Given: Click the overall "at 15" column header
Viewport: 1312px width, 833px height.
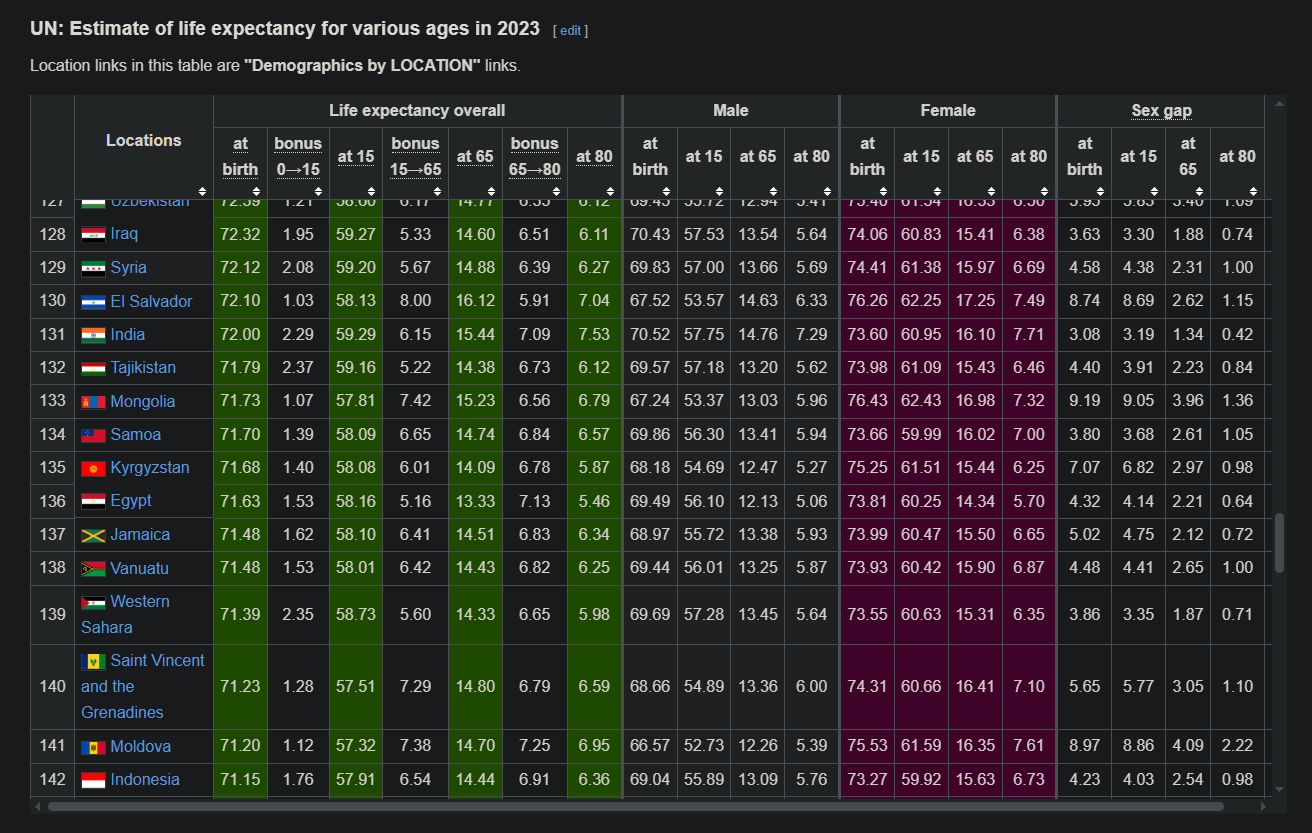Looking at the screenshot, I should [356, 156].
